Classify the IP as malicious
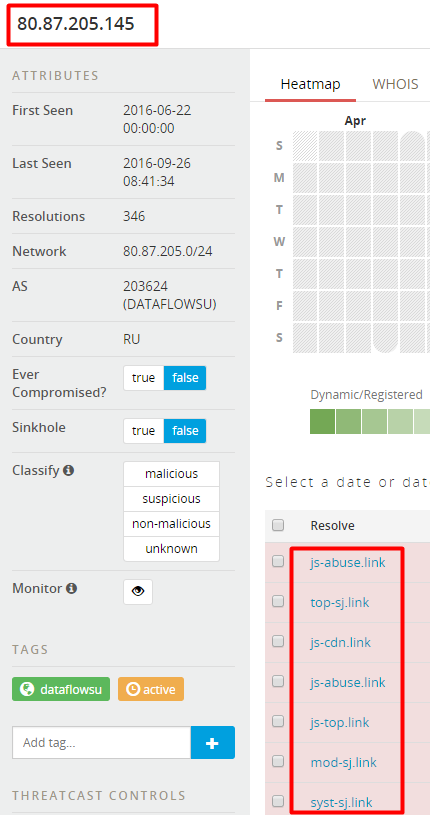Image resolution: width=430 pixels, height=815 pixels. click(172, 474)
